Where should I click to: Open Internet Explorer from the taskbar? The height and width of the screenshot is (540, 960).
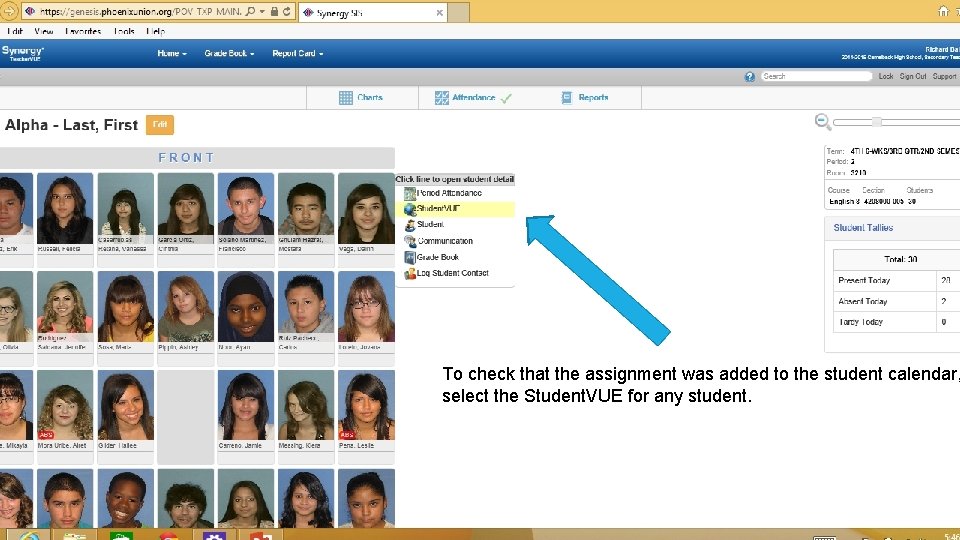pos(28,536)
